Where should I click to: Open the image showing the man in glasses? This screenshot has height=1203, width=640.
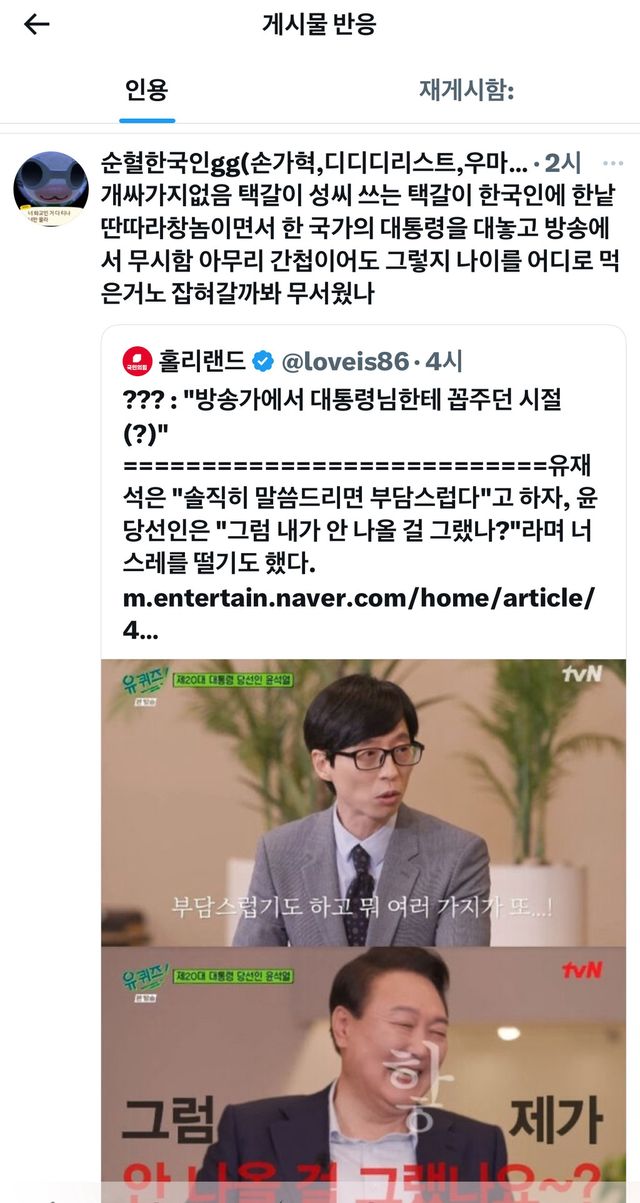[363, 803]
